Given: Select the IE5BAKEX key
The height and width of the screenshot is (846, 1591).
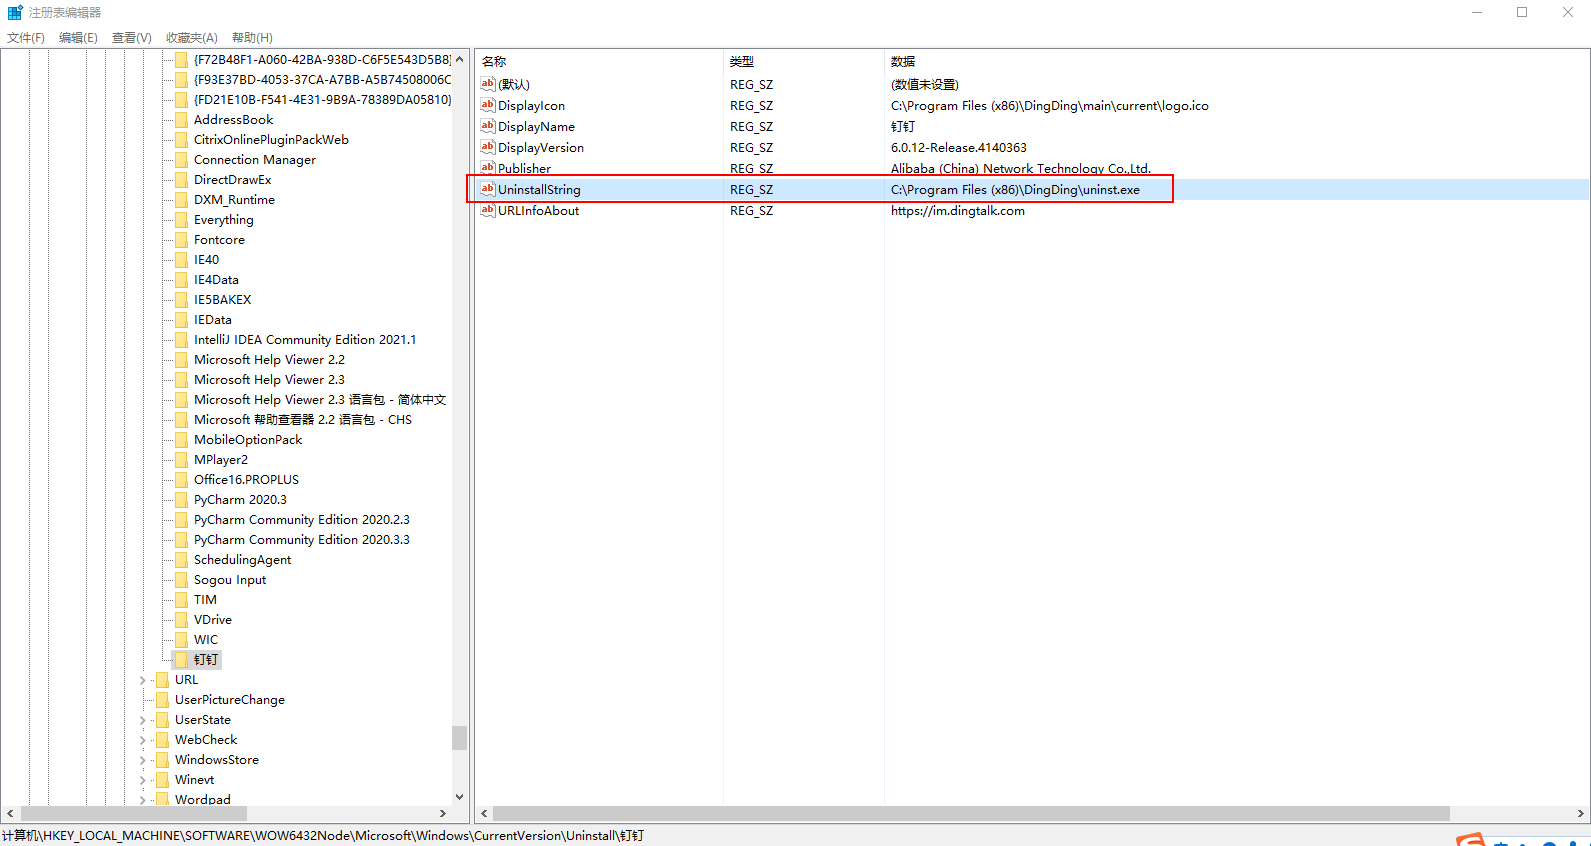Looking at the screenshot, I should tap(222, 300).
